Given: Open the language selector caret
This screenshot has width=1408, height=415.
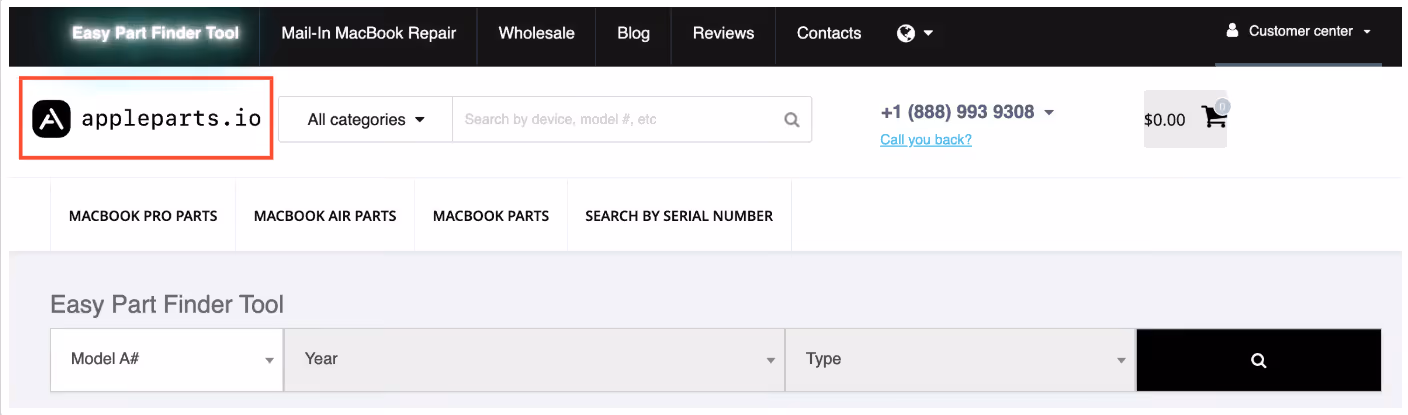Looking at the screenshot, I should [928, 33].
